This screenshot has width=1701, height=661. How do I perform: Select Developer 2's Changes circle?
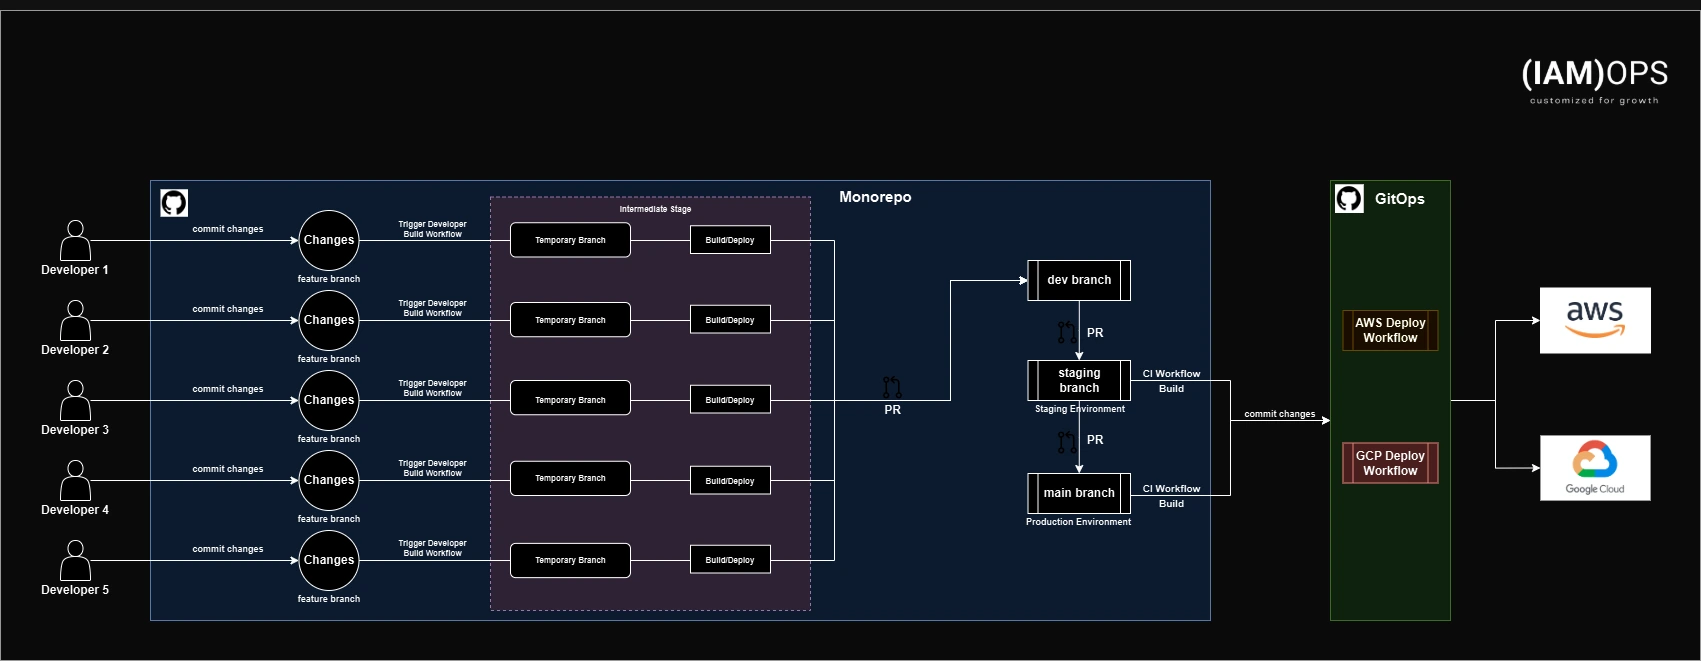[329, 320]
